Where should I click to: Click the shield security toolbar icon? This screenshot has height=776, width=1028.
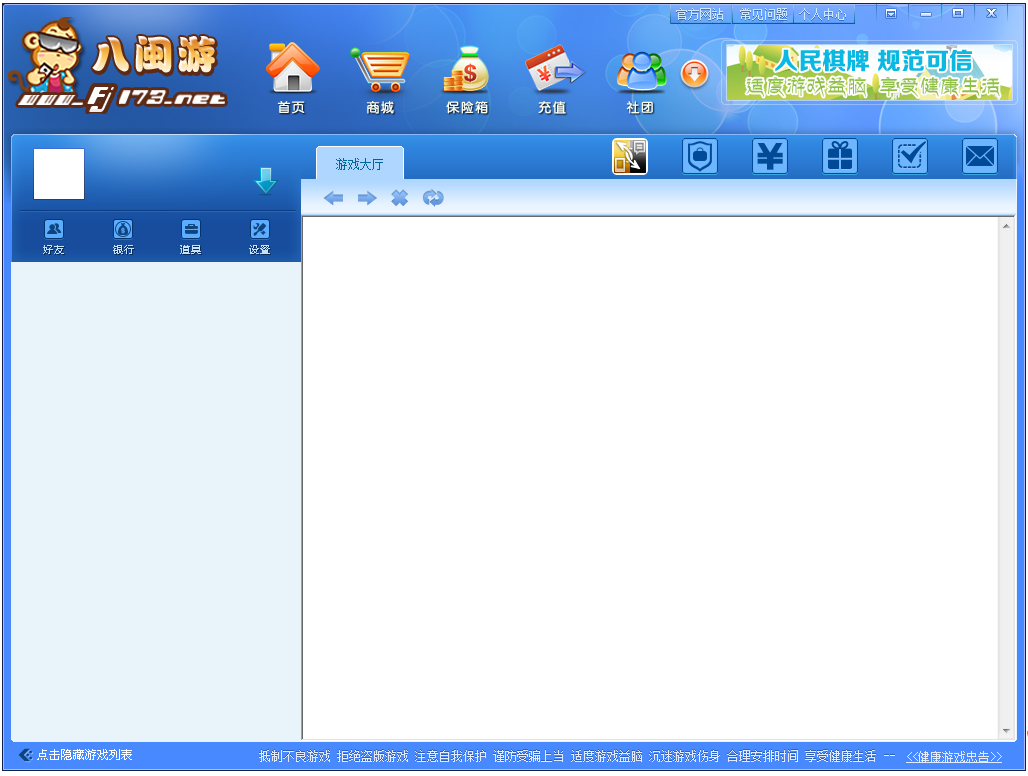[700, 157]
